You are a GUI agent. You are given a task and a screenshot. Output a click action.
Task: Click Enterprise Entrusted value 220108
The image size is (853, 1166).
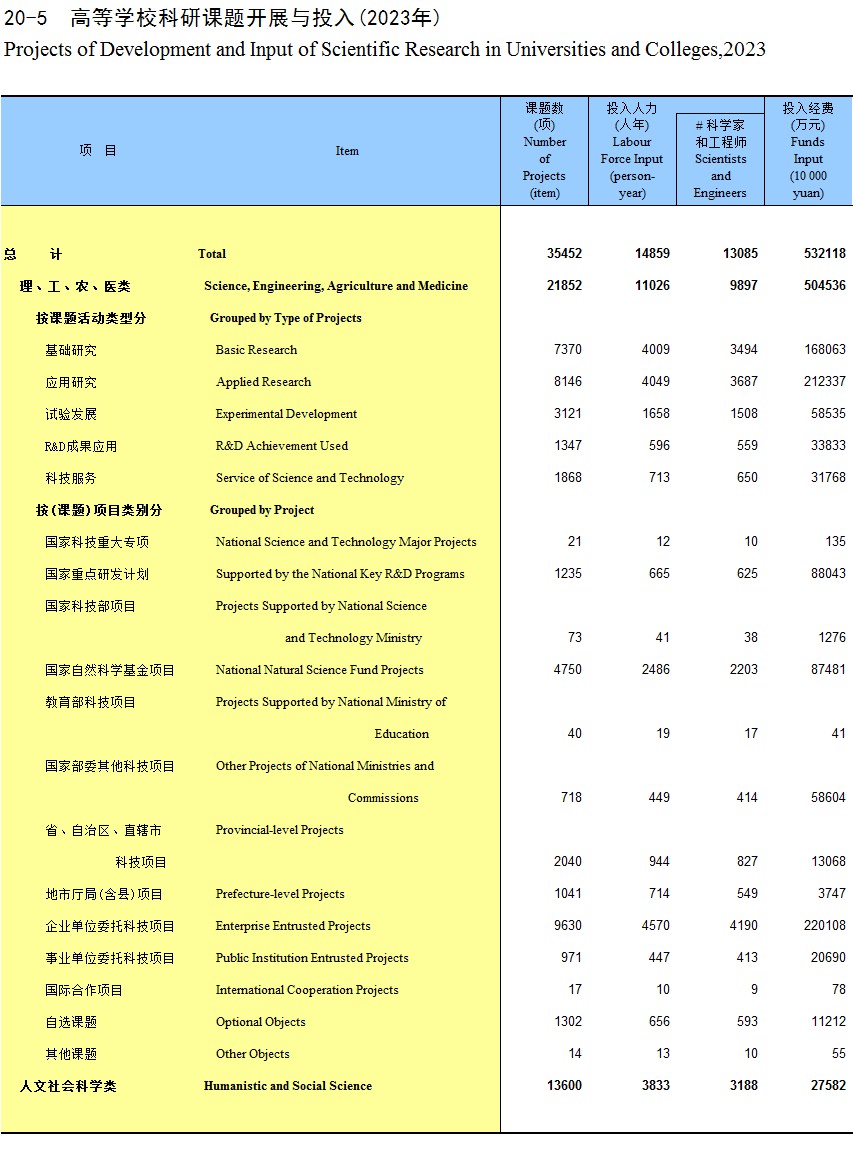pos(825,925)
